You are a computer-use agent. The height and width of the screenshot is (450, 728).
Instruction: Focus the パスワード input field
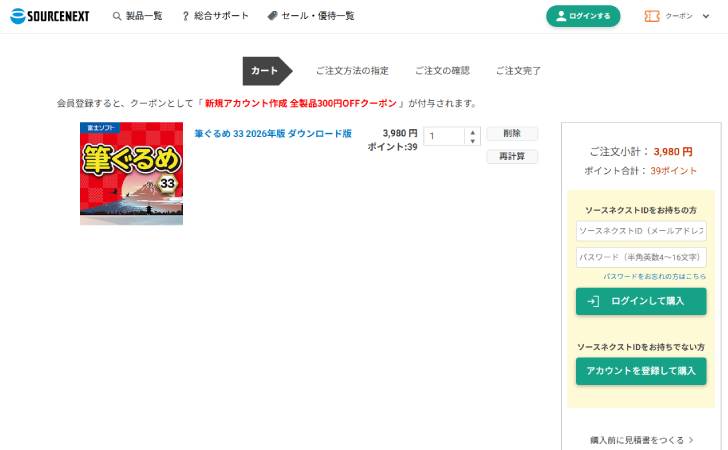click(641, 257)
